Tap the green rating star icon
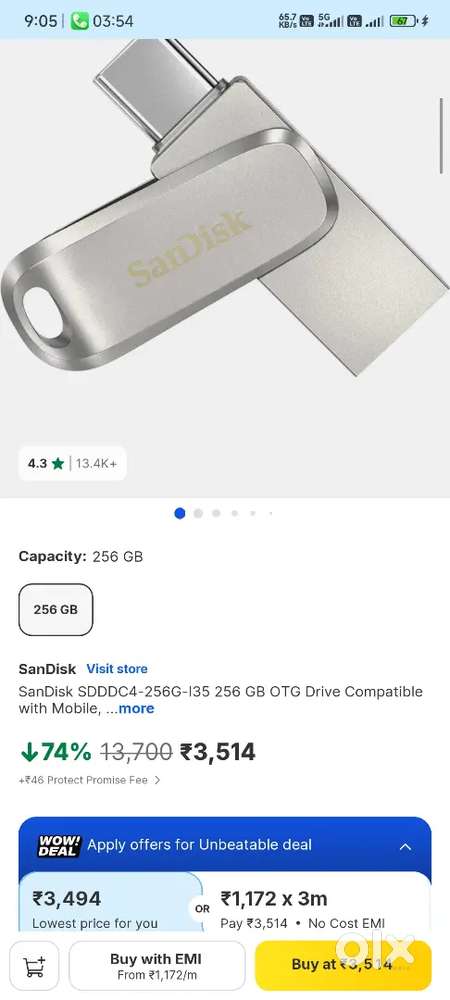This screenshot has height=1000, width=450. click(x=58, y=464)
